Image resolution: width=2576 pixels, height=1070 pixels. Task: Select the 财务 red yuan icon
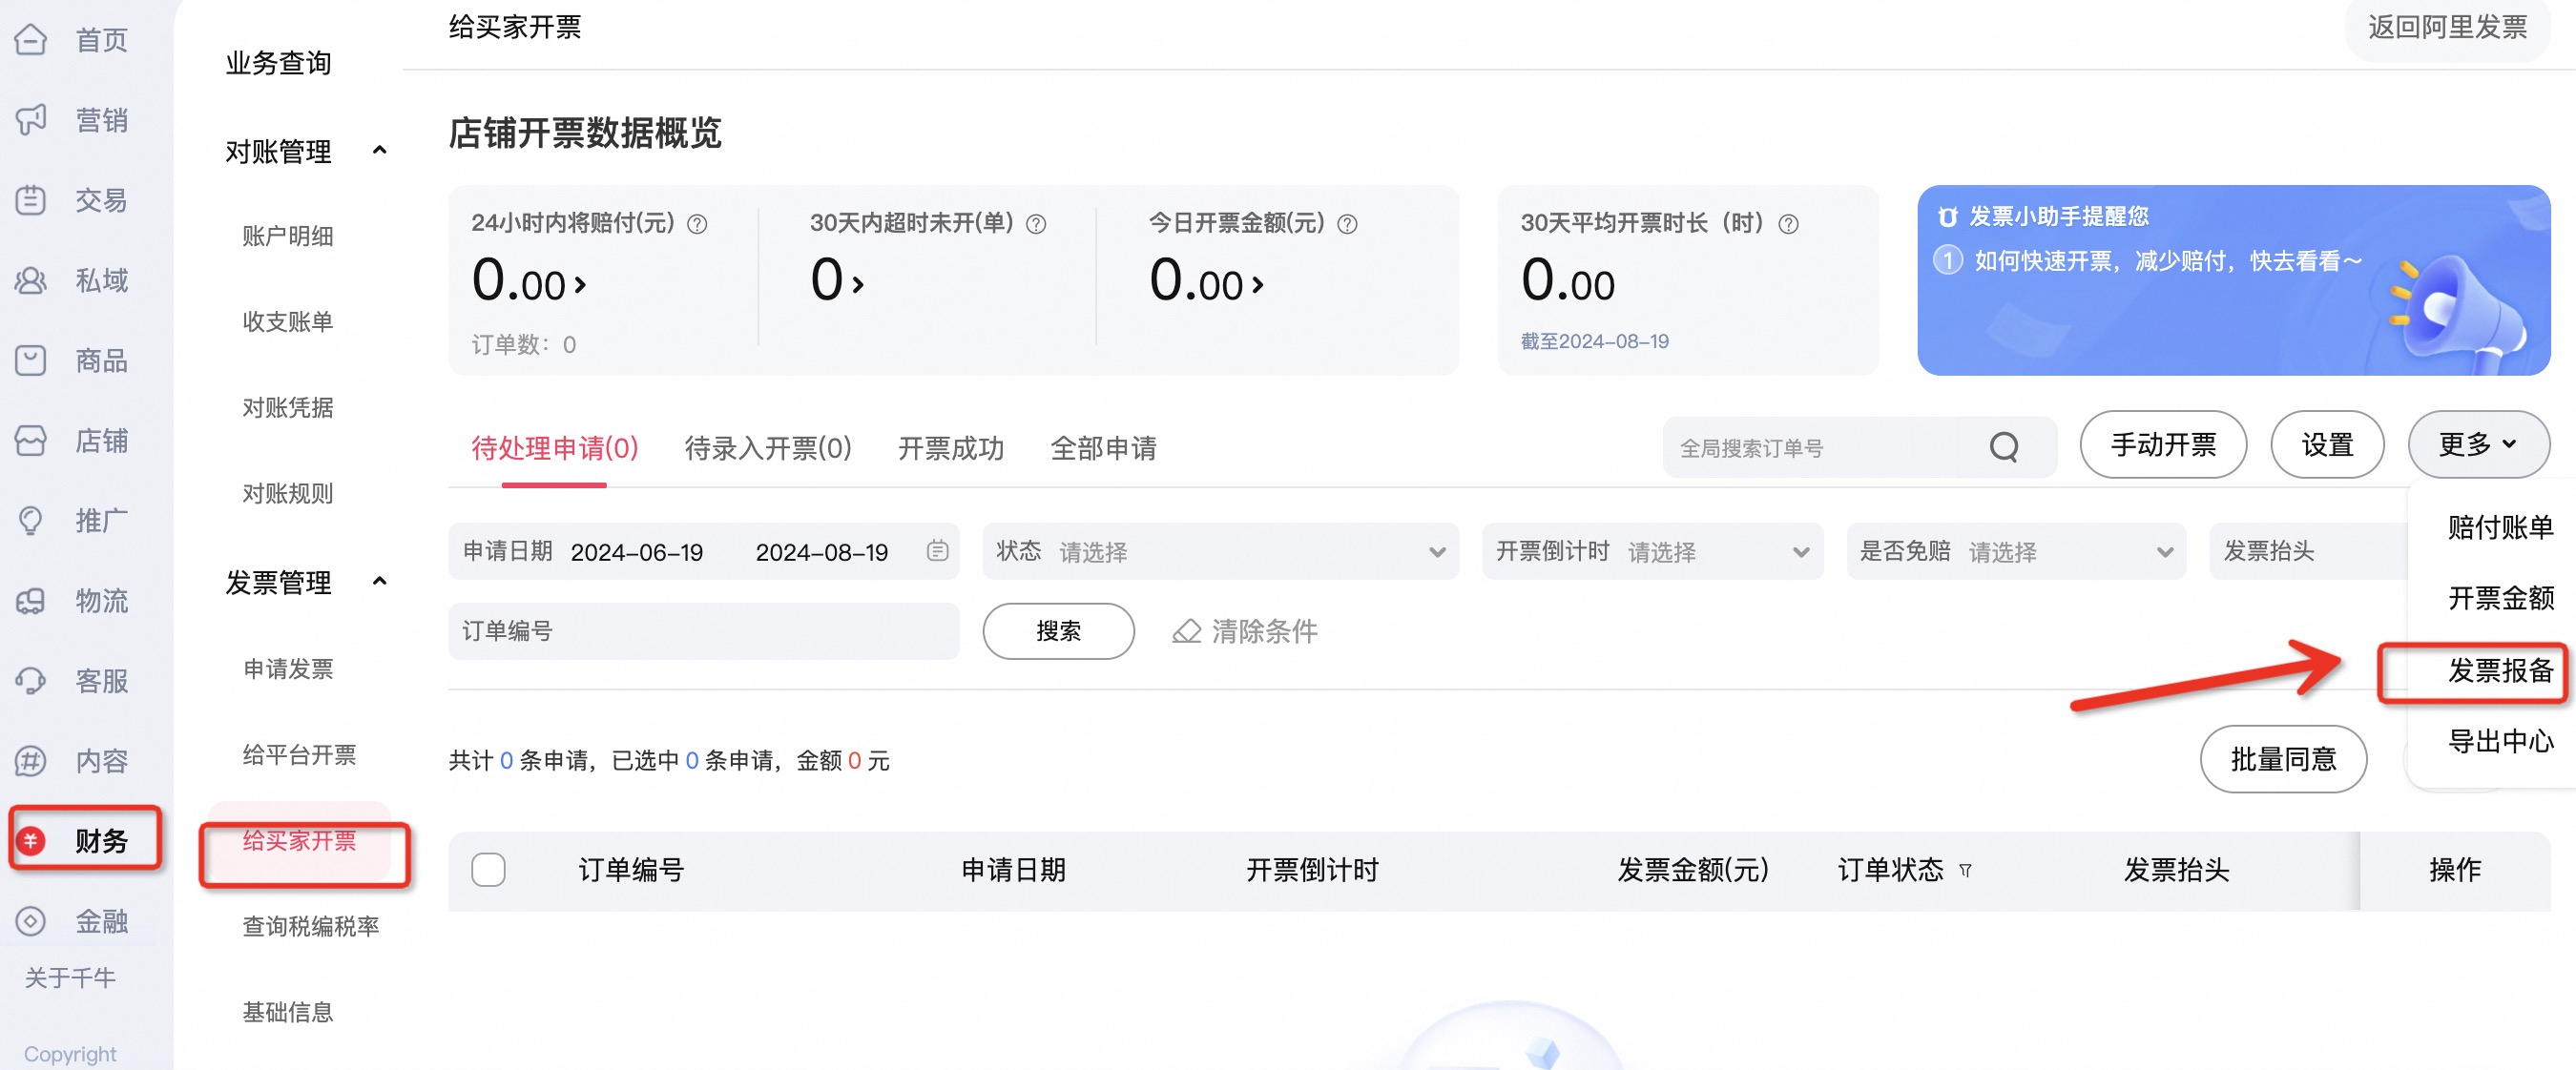31,840
